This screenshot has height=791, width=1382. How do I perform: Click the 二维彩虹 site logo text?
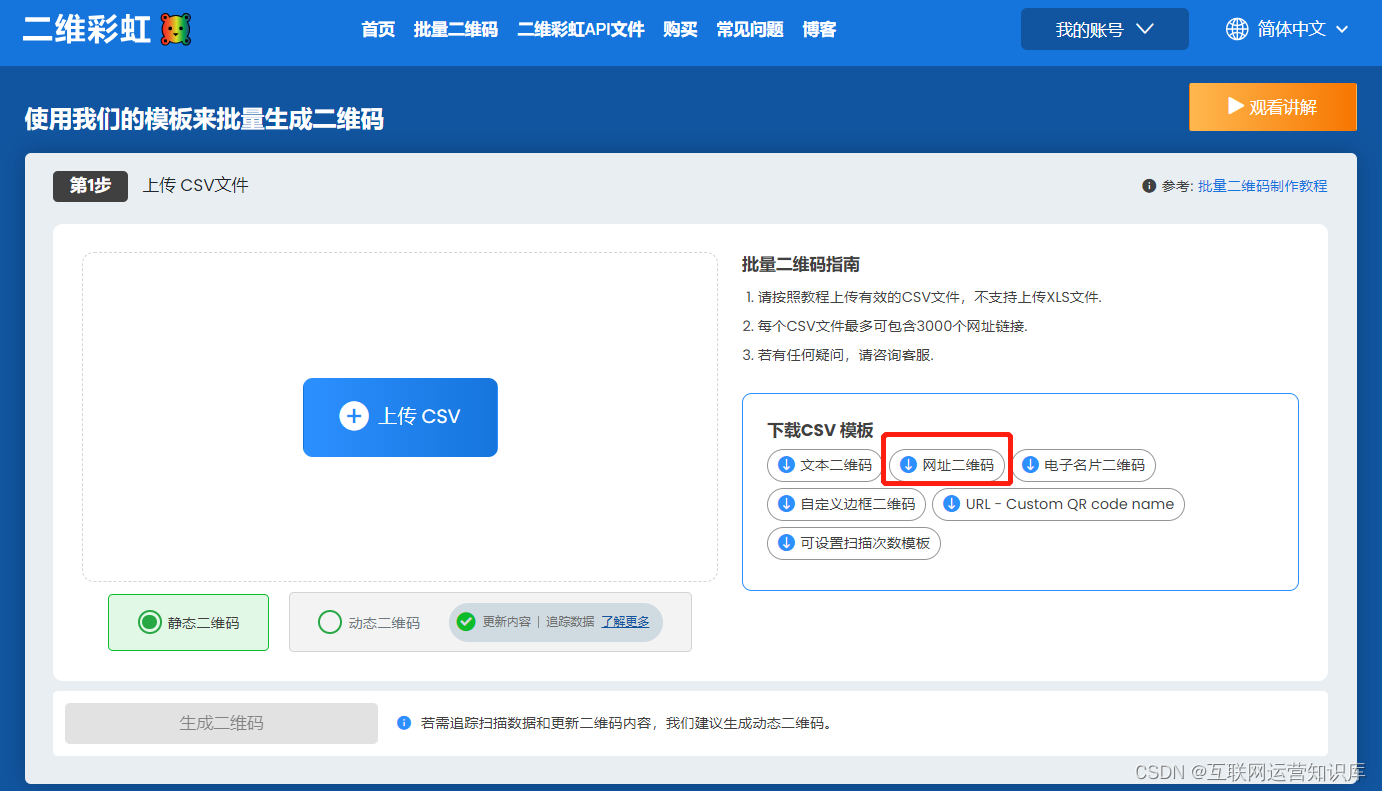(86, 29)
